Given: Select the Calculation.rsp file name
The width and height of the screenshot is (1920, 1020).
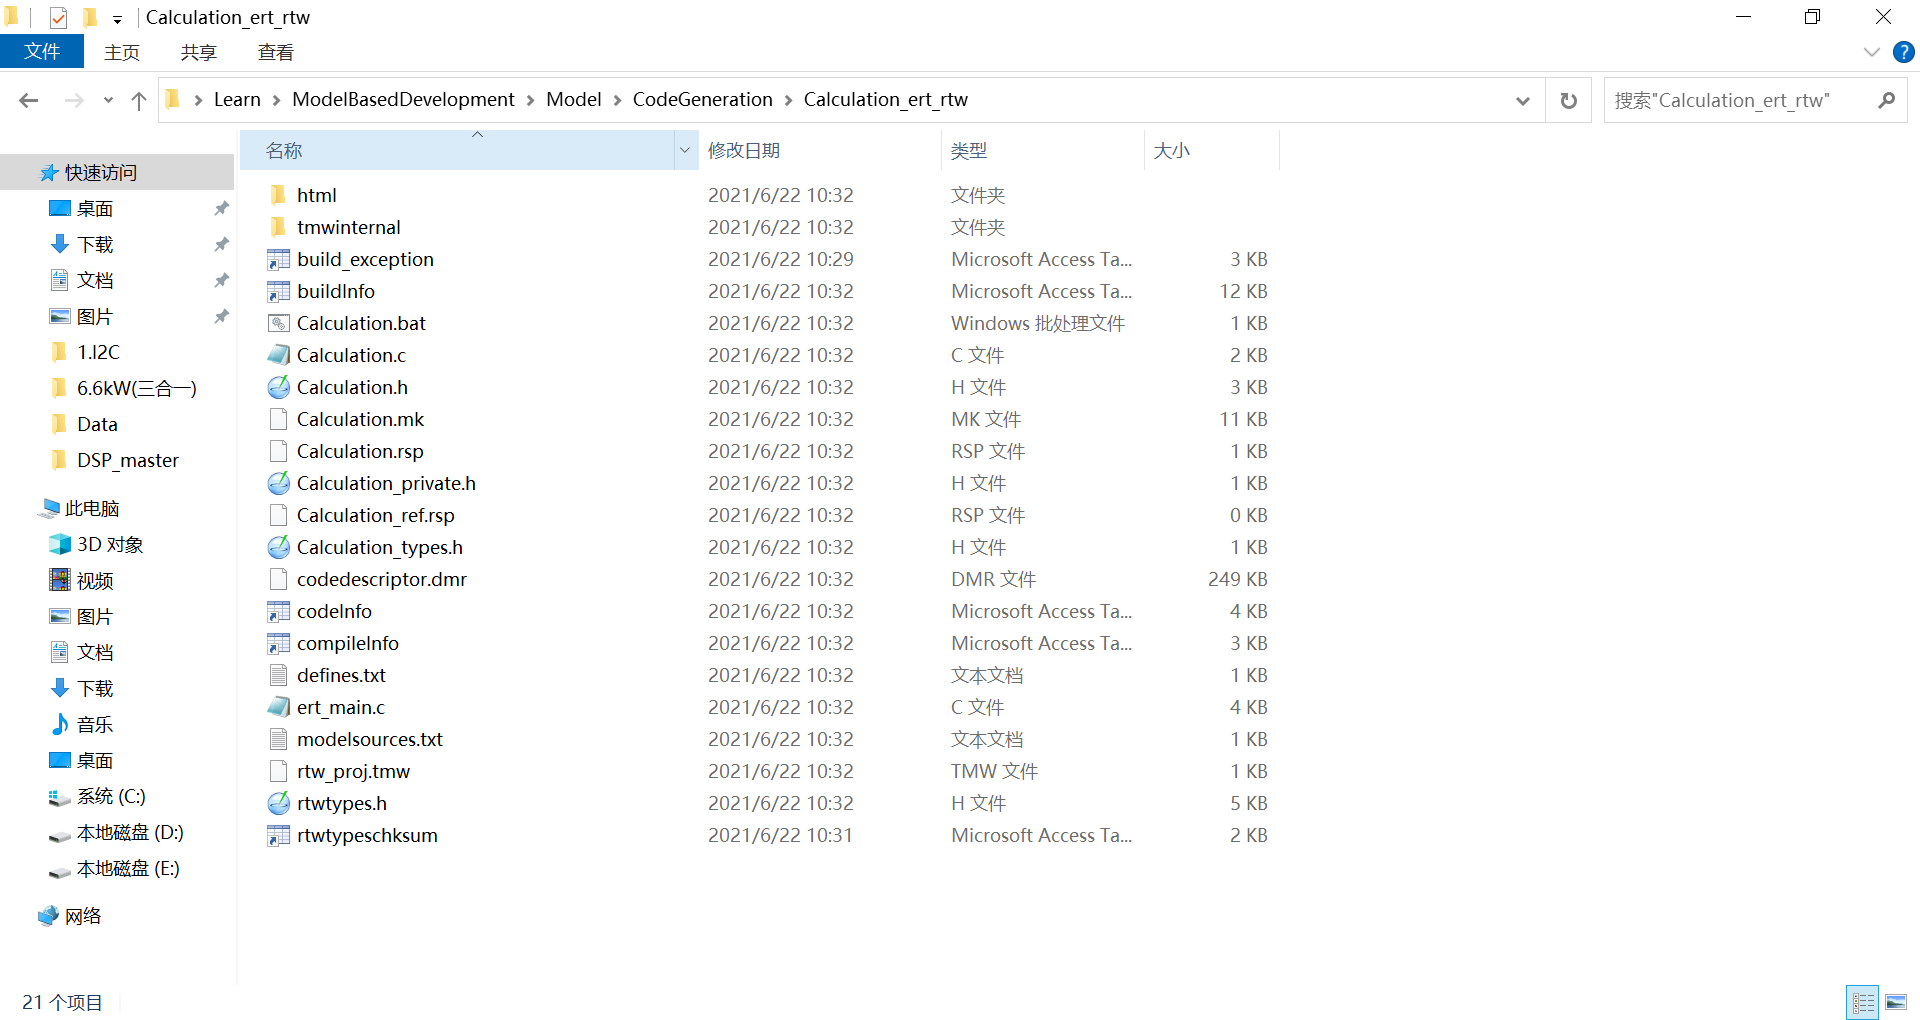Looking at the screenshot, I should click(x=360, y=451).
